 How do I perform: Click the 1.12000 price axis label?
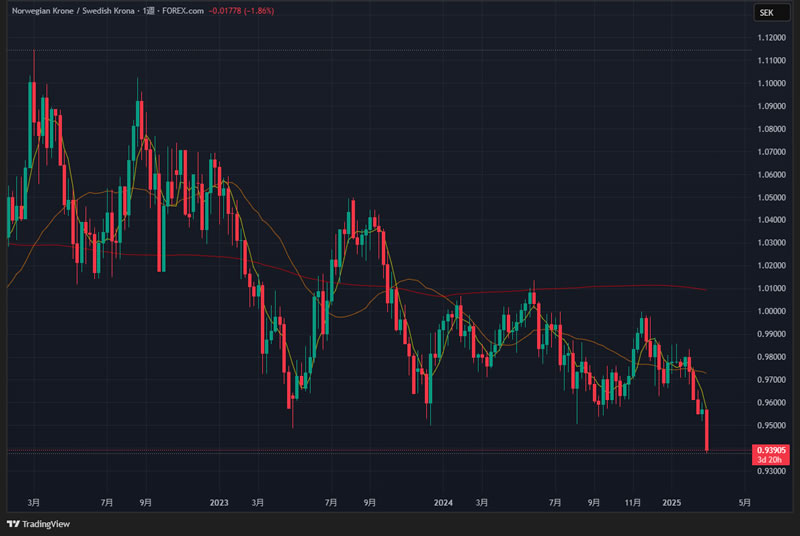(x=771, y=38)
